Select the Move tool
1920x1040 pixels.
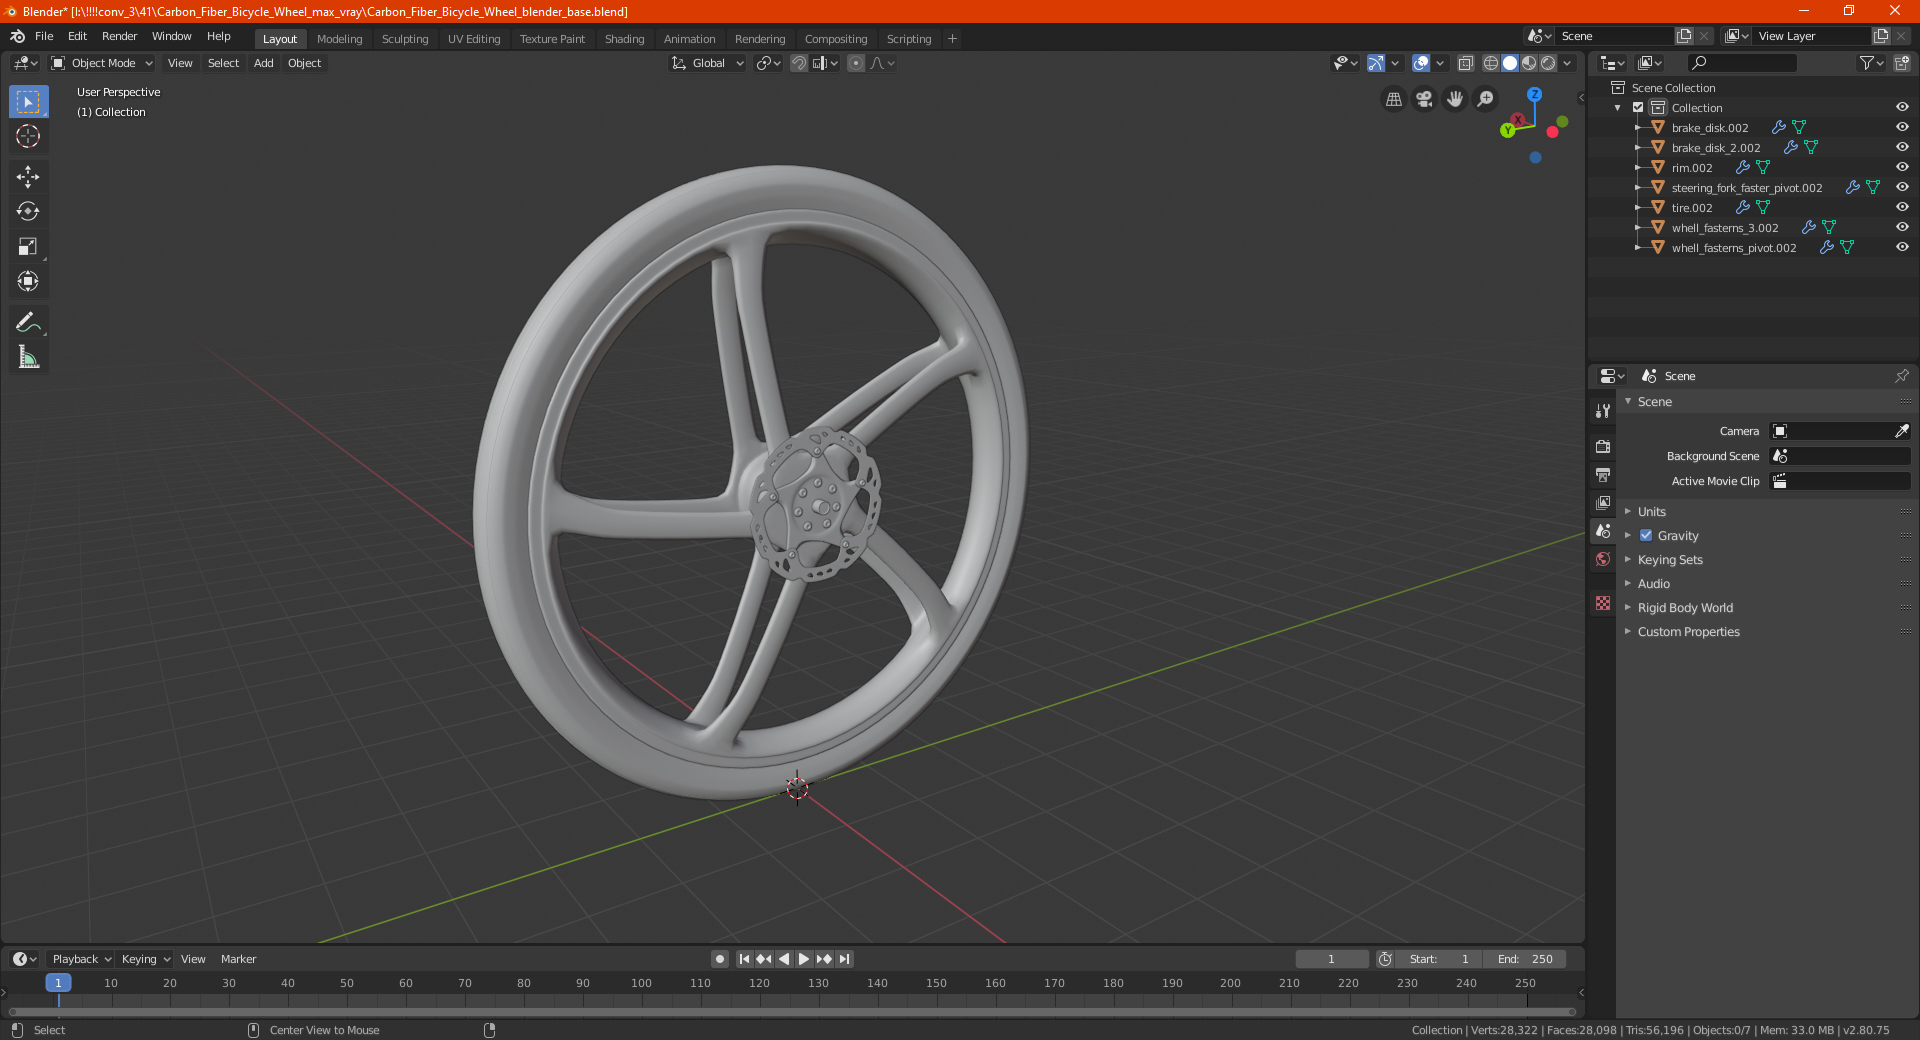(28, 177)
